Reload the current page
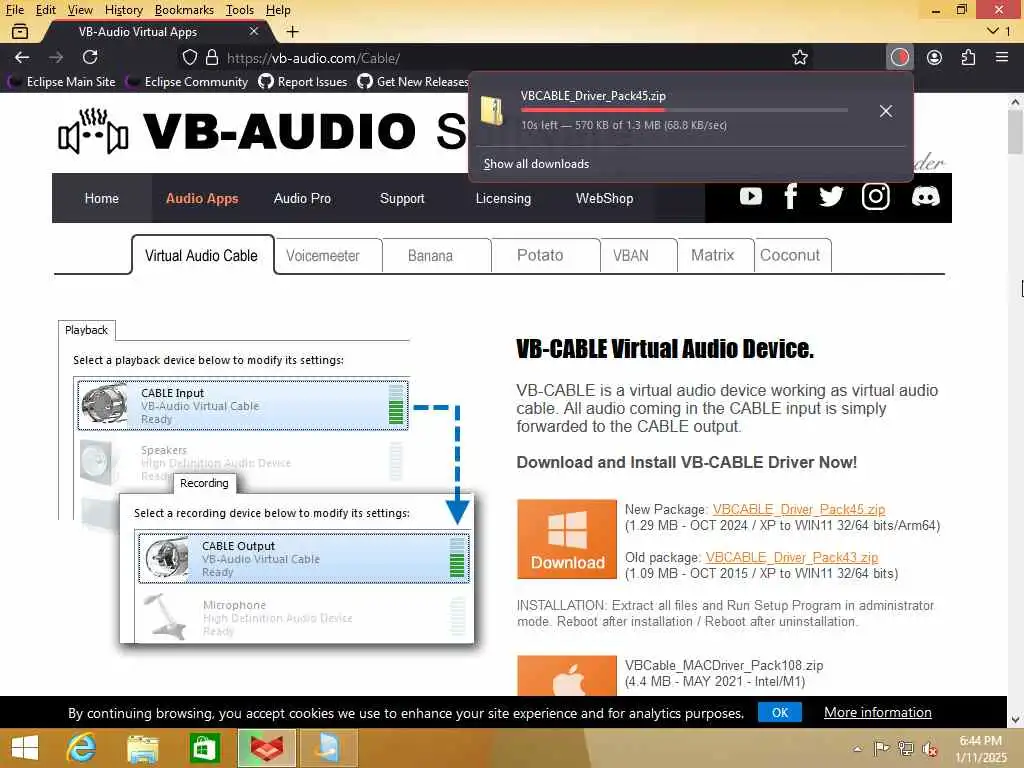This screenshot has height=768, width=1024. (90, 57)
